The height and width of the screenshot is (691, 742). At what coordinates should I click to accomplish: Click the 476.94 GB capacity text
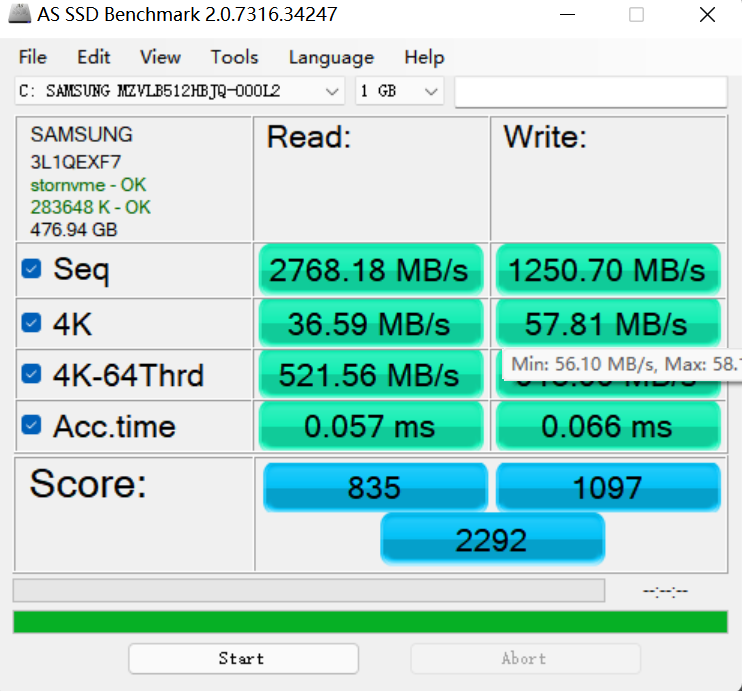(x=73, y=230)
